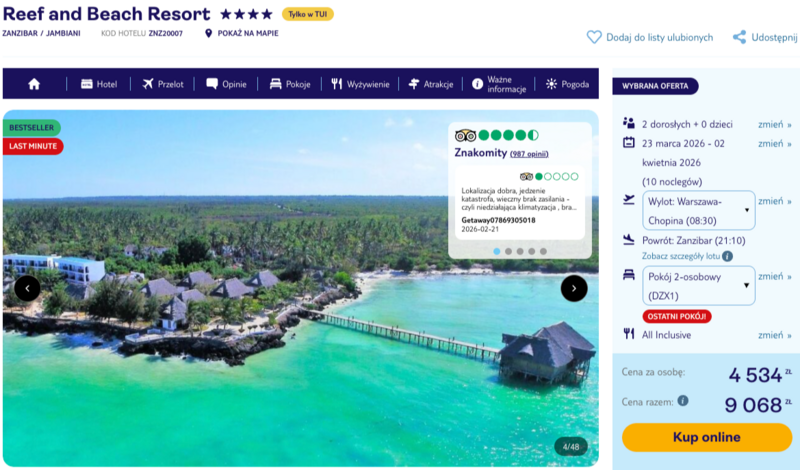Click the share icon next to Udostępnij
The width and height of the screenshot is (800, 470).
pyautogui.click(x=740, y=37)
